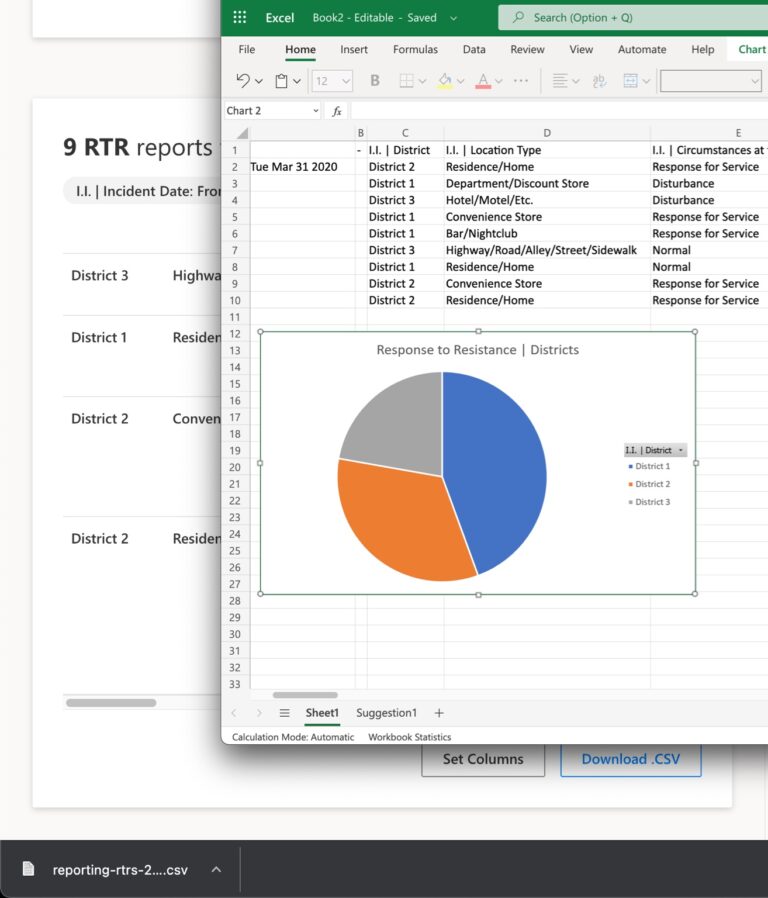Screen dimensions: 768x898
Task: Click the Paste clipboard icon
Action: point(282,81)
